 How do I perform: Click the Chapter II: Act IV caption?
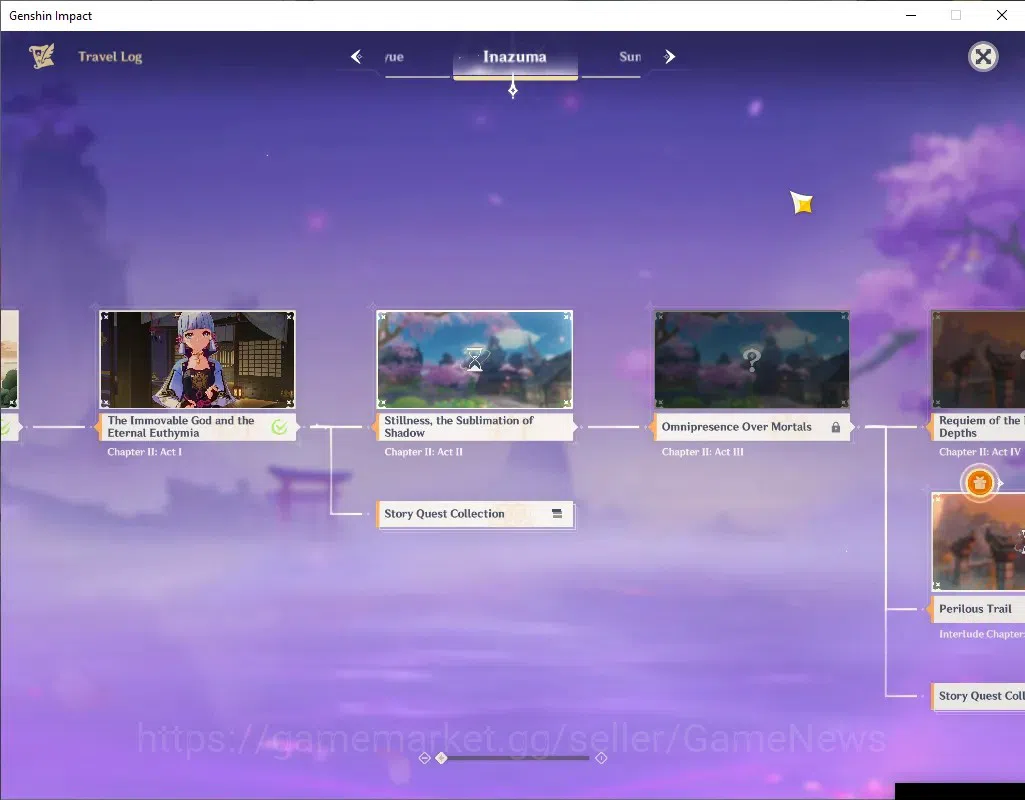click(980, 452)
